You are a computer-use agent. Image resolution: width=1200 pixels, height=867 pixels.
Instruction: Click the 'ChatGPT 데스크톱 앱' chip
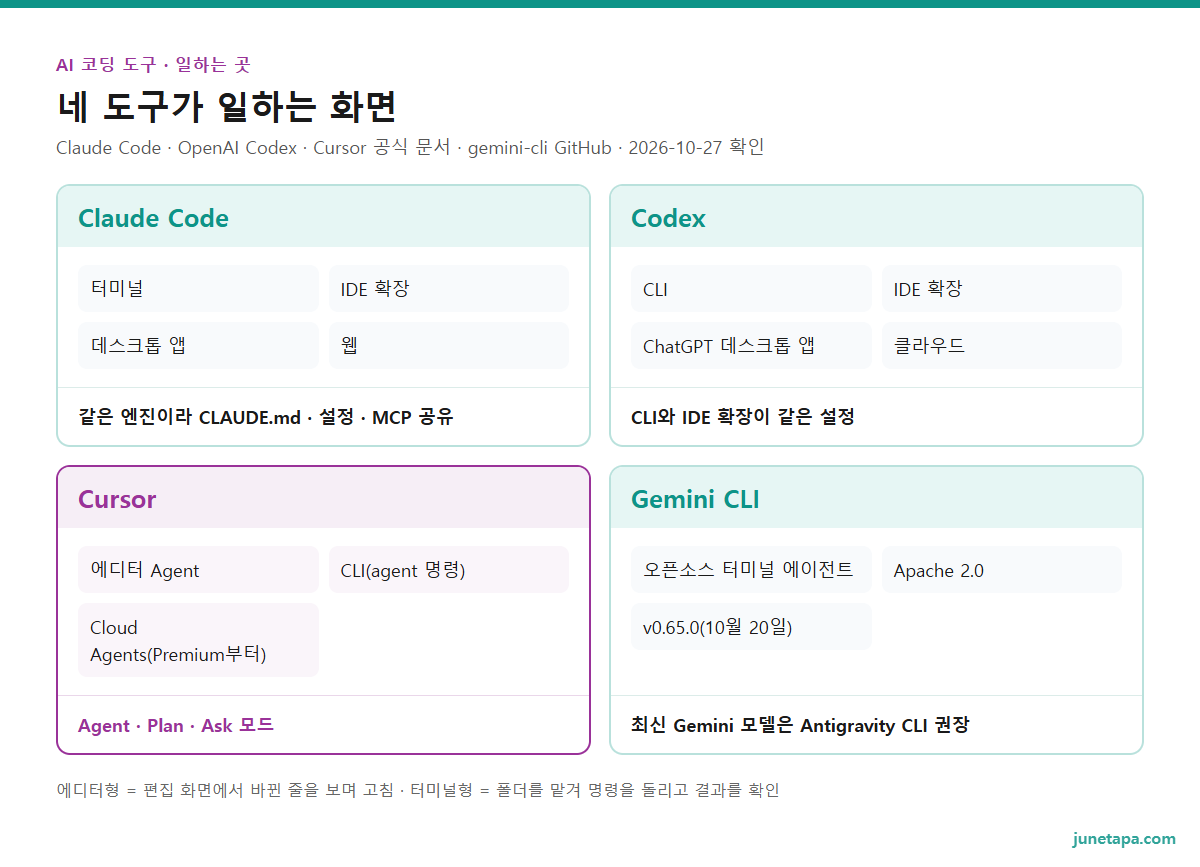(751, 345)
